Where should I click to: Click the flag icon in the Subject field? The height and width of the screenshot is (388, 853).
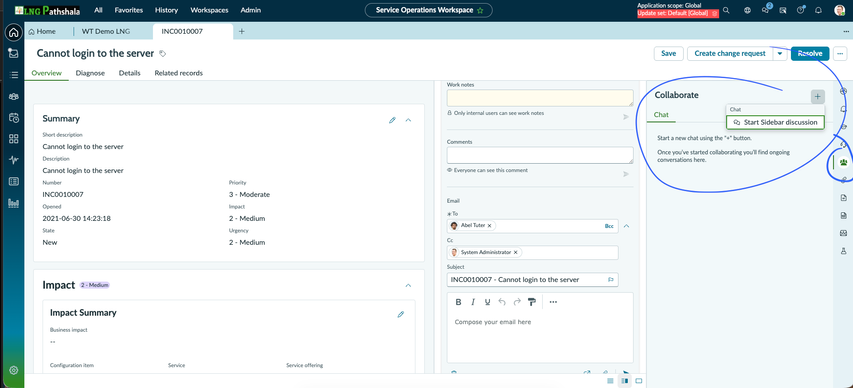610,280
